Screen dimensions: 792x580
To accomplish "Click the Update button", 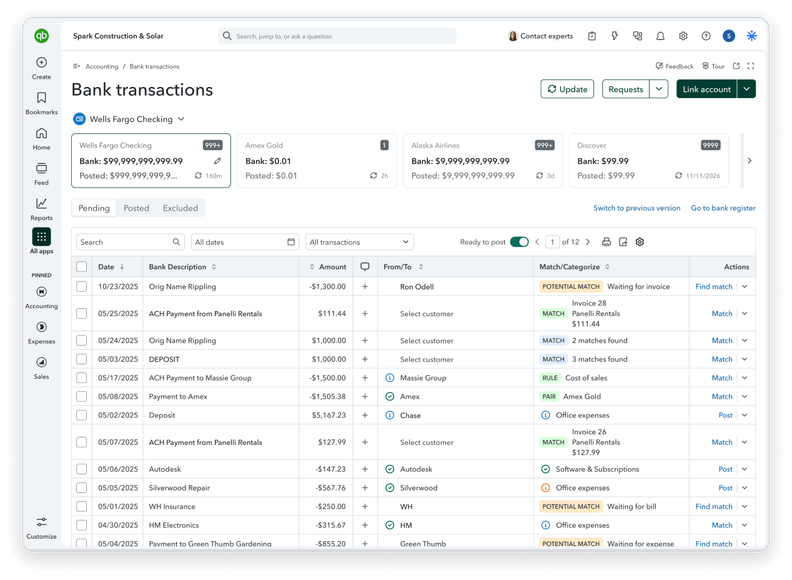I will pyautogui.click(x=567, y=89).
